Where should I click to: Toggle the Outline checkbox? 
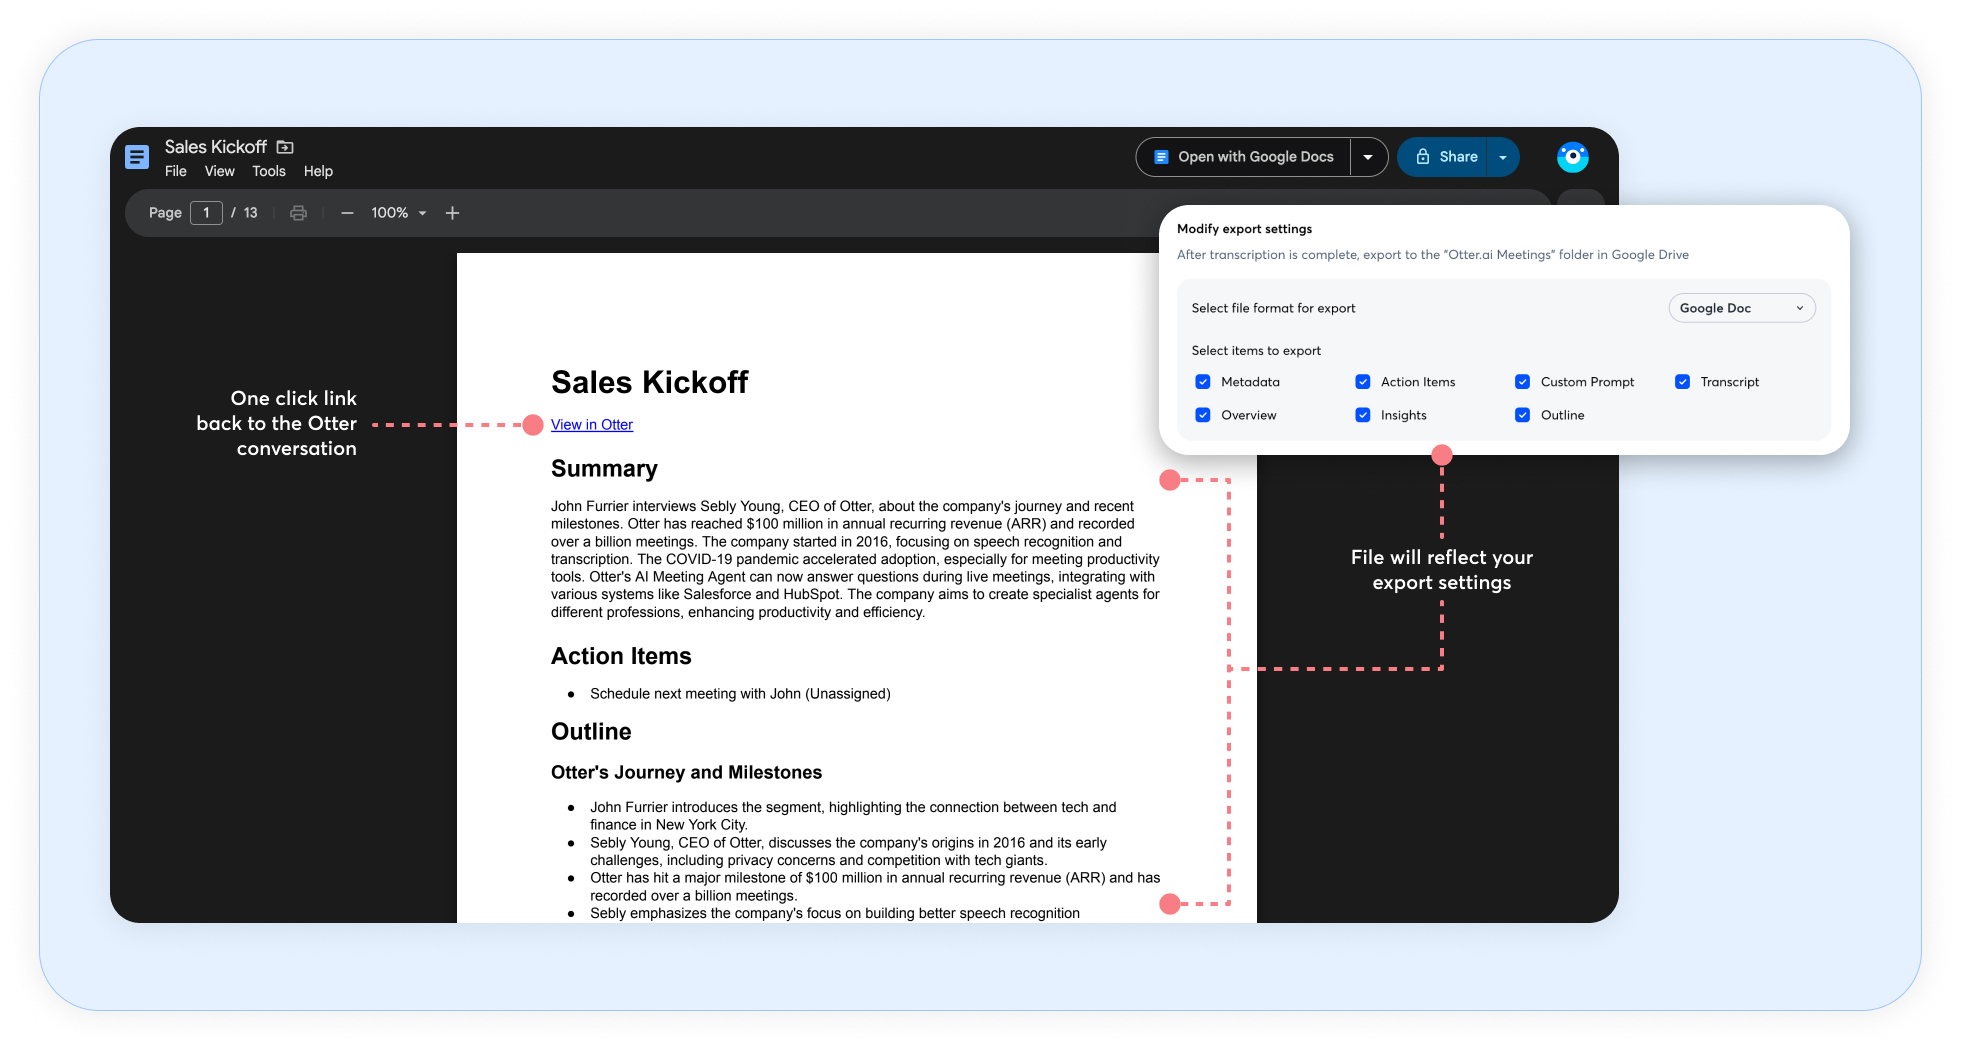[1523, 415]
